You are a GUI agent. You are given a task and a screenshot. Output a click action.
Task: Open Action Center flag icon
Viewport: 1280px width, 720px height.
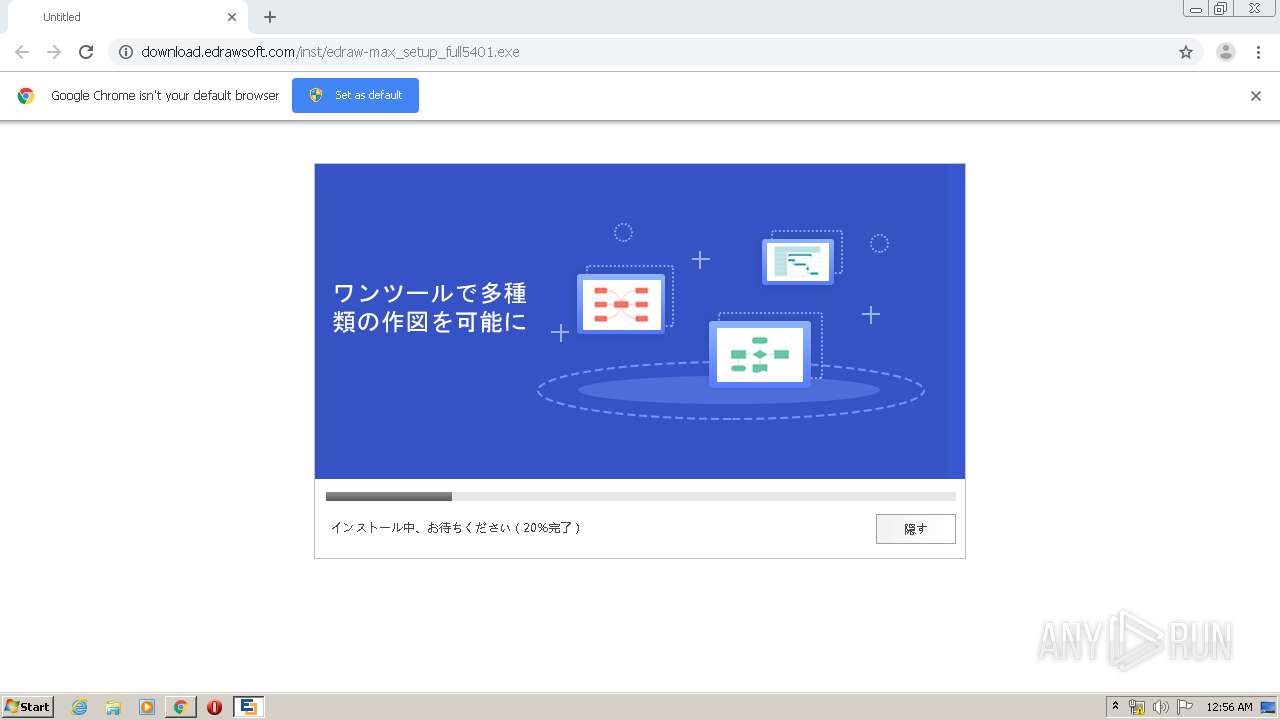(x=1185, y=707)
